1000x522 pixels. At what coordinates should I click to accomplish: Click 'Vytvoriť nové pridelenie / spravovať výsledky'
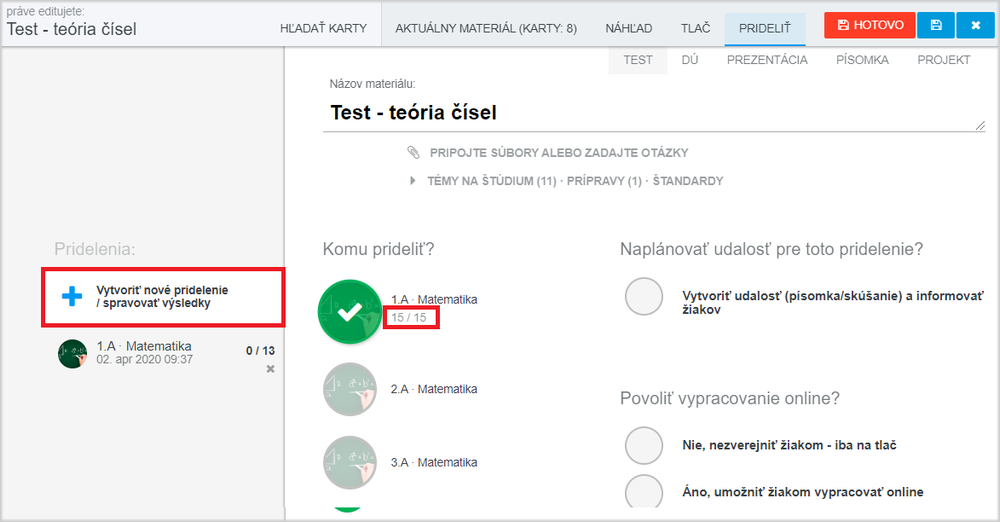tap(163, 297)
